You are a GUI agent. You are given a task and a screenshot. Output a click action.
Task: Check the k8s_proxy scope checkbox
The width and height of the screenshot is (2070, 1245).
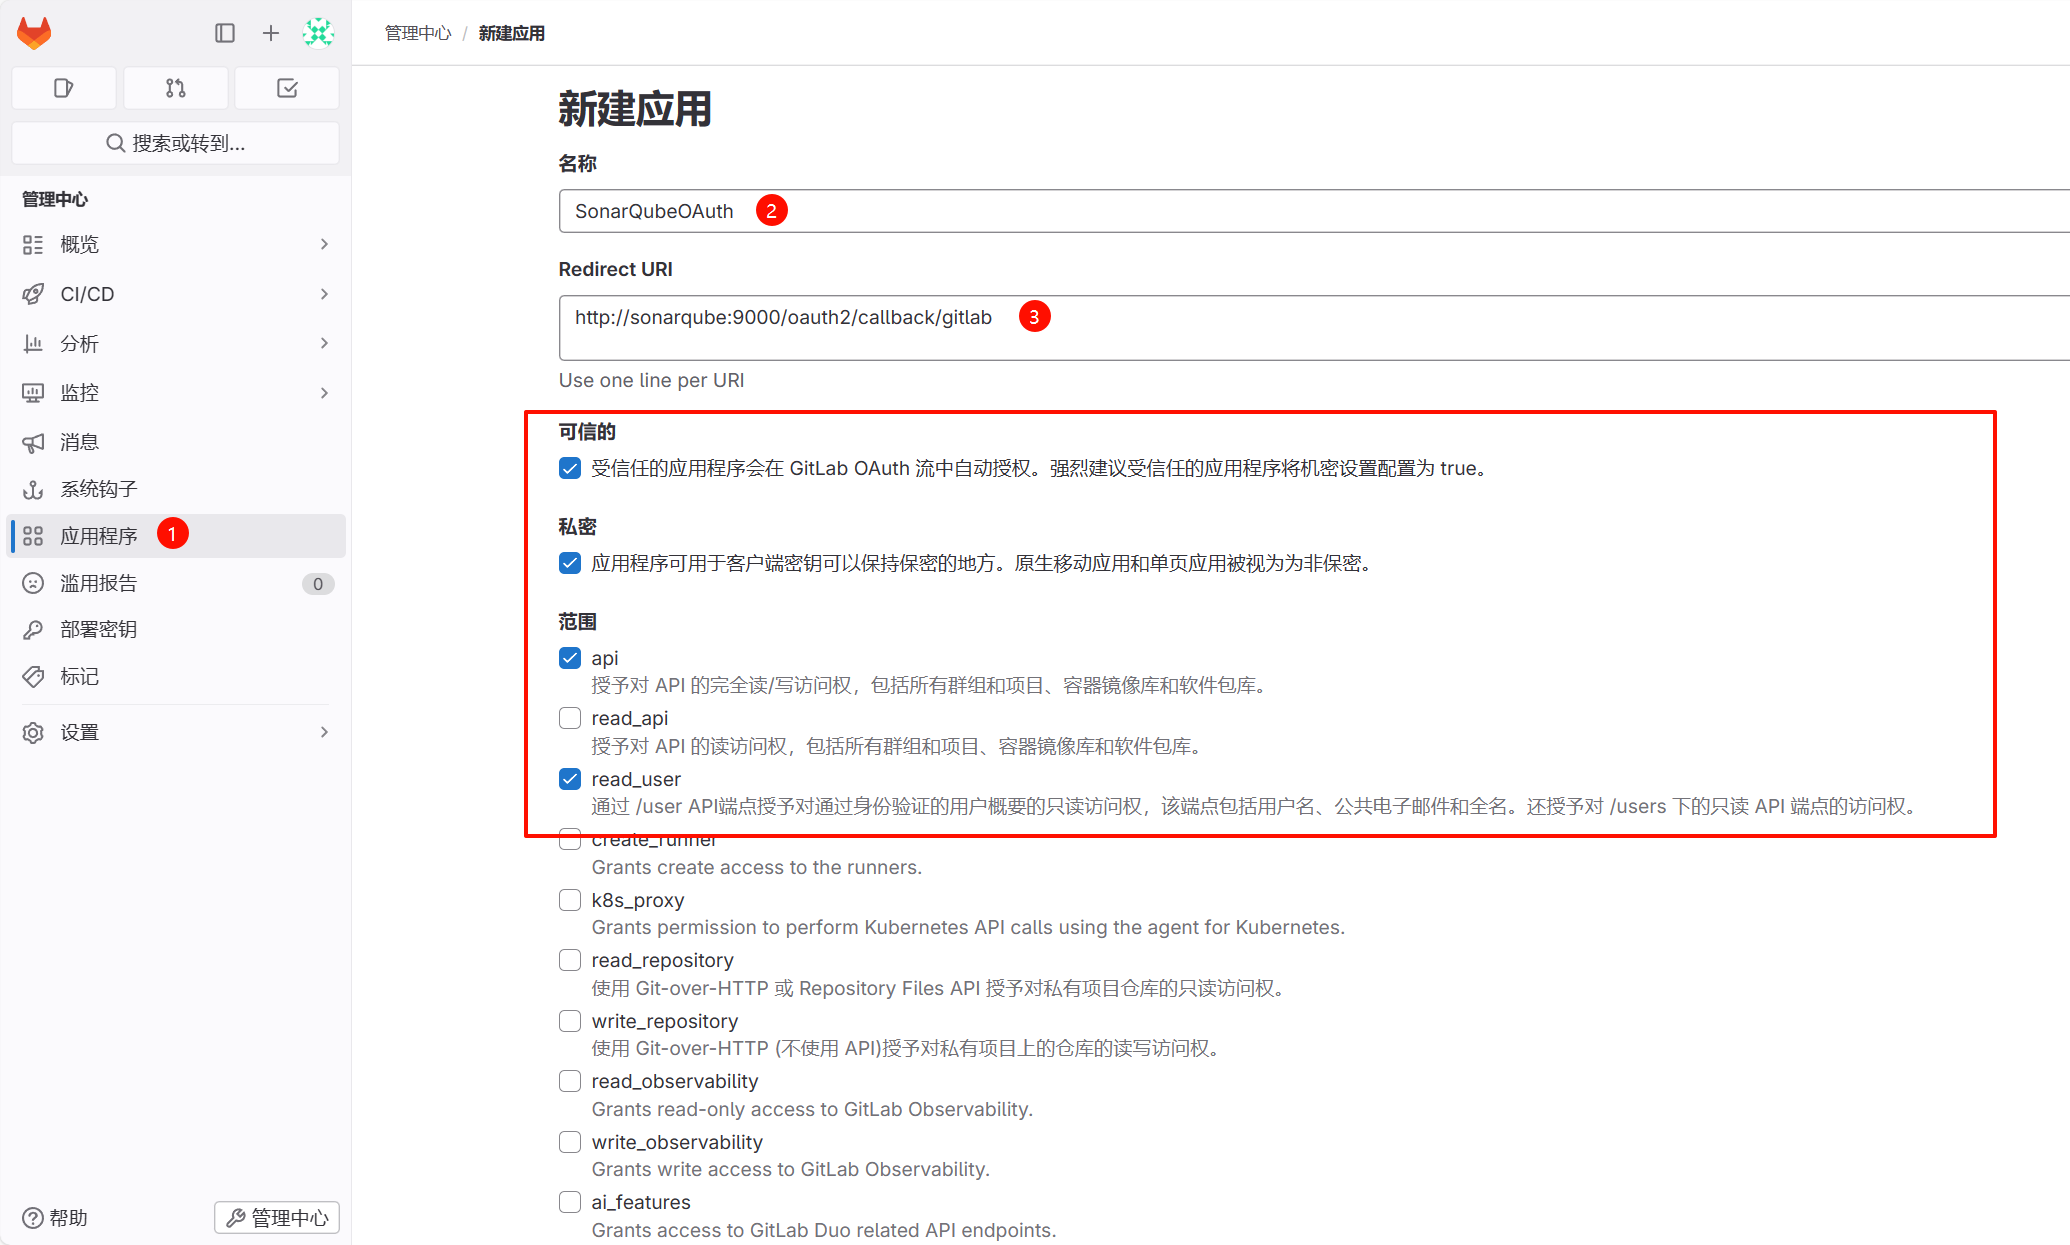pos(570,900)
